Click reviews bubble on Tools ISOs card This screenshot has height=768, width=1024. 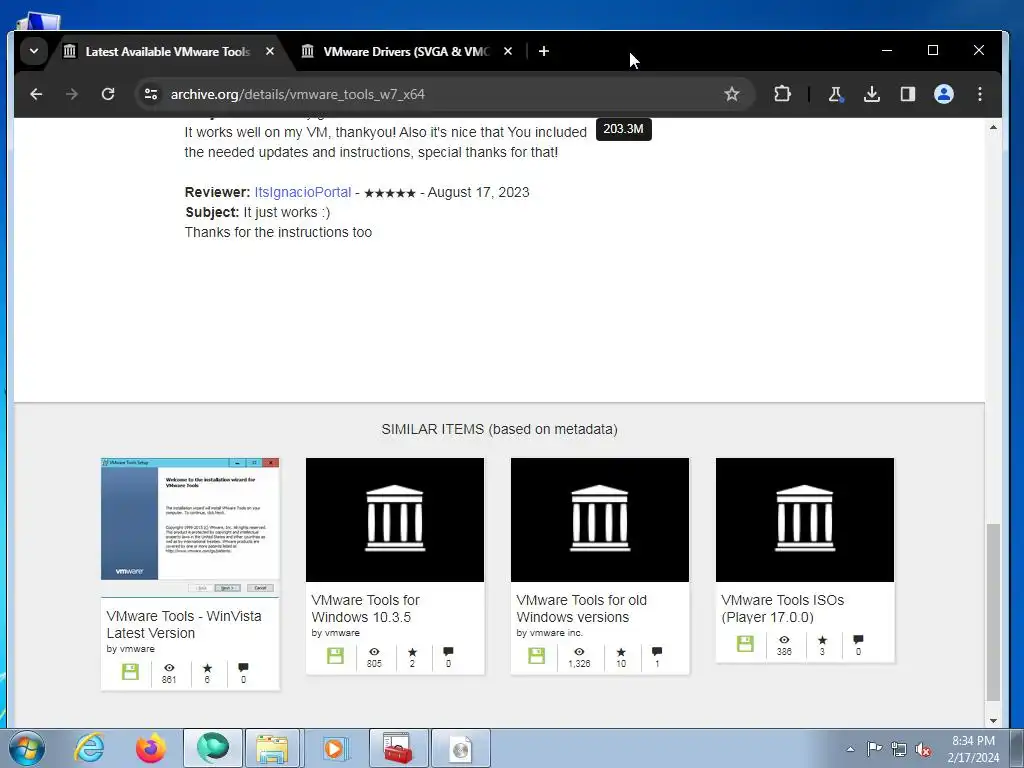(x=858, y=639)
